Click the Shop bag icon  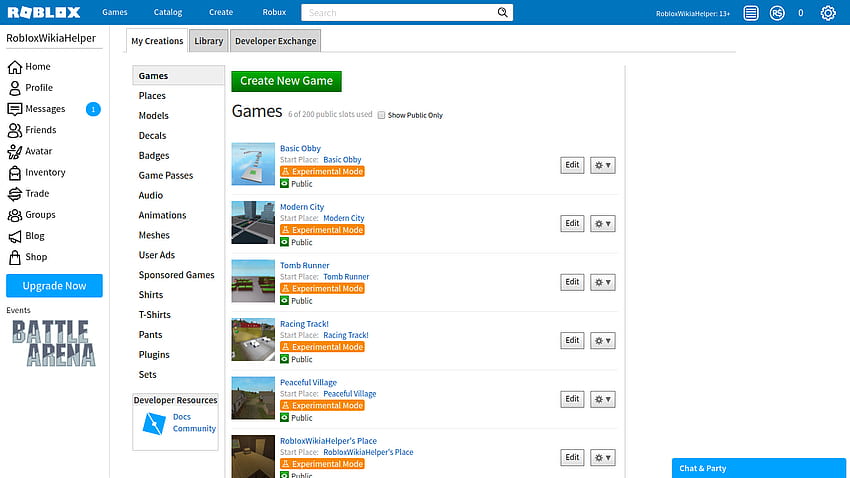pos(15,257)
